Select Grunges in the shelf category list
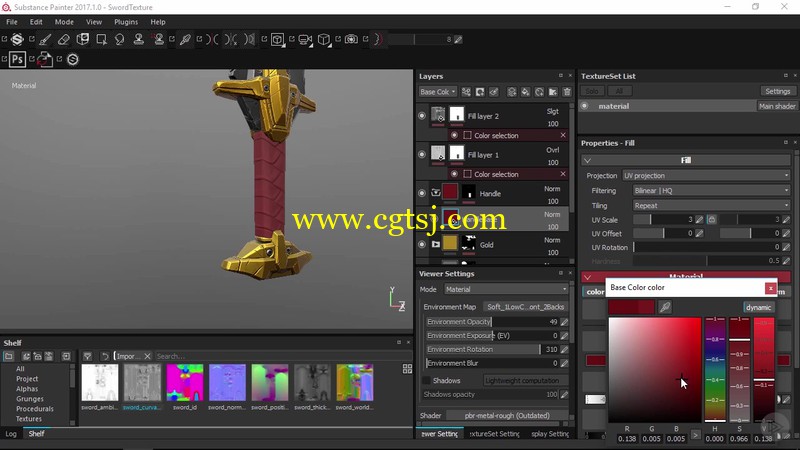The image size is (800, 450). click(30, 399)
